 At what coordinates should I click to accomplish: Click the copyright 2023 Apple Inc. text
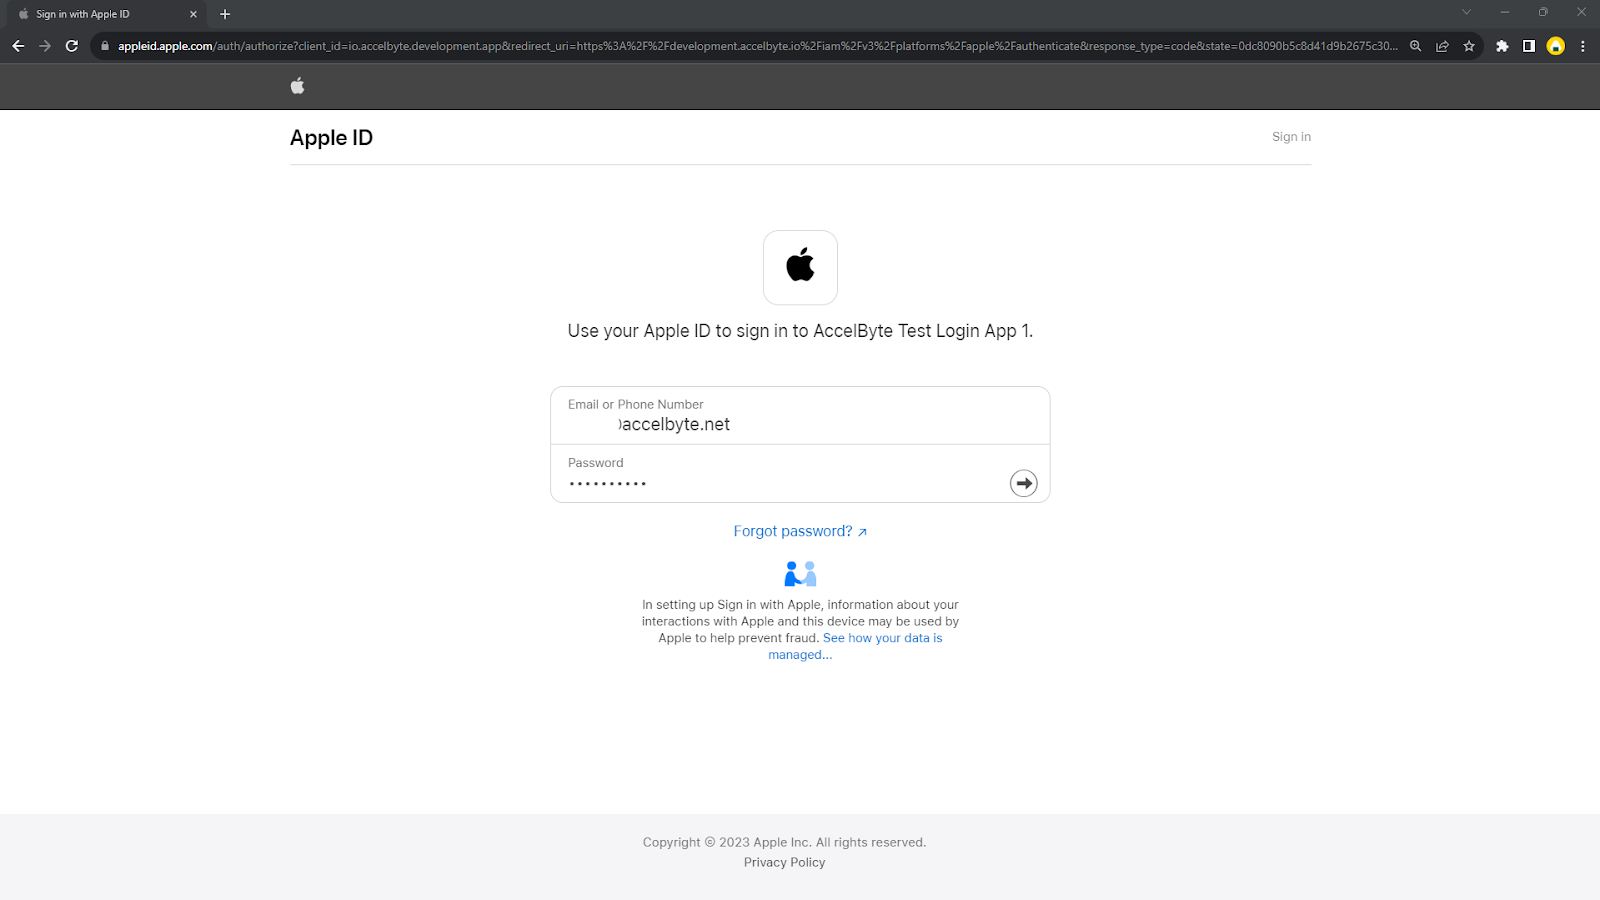pos(785,842)
